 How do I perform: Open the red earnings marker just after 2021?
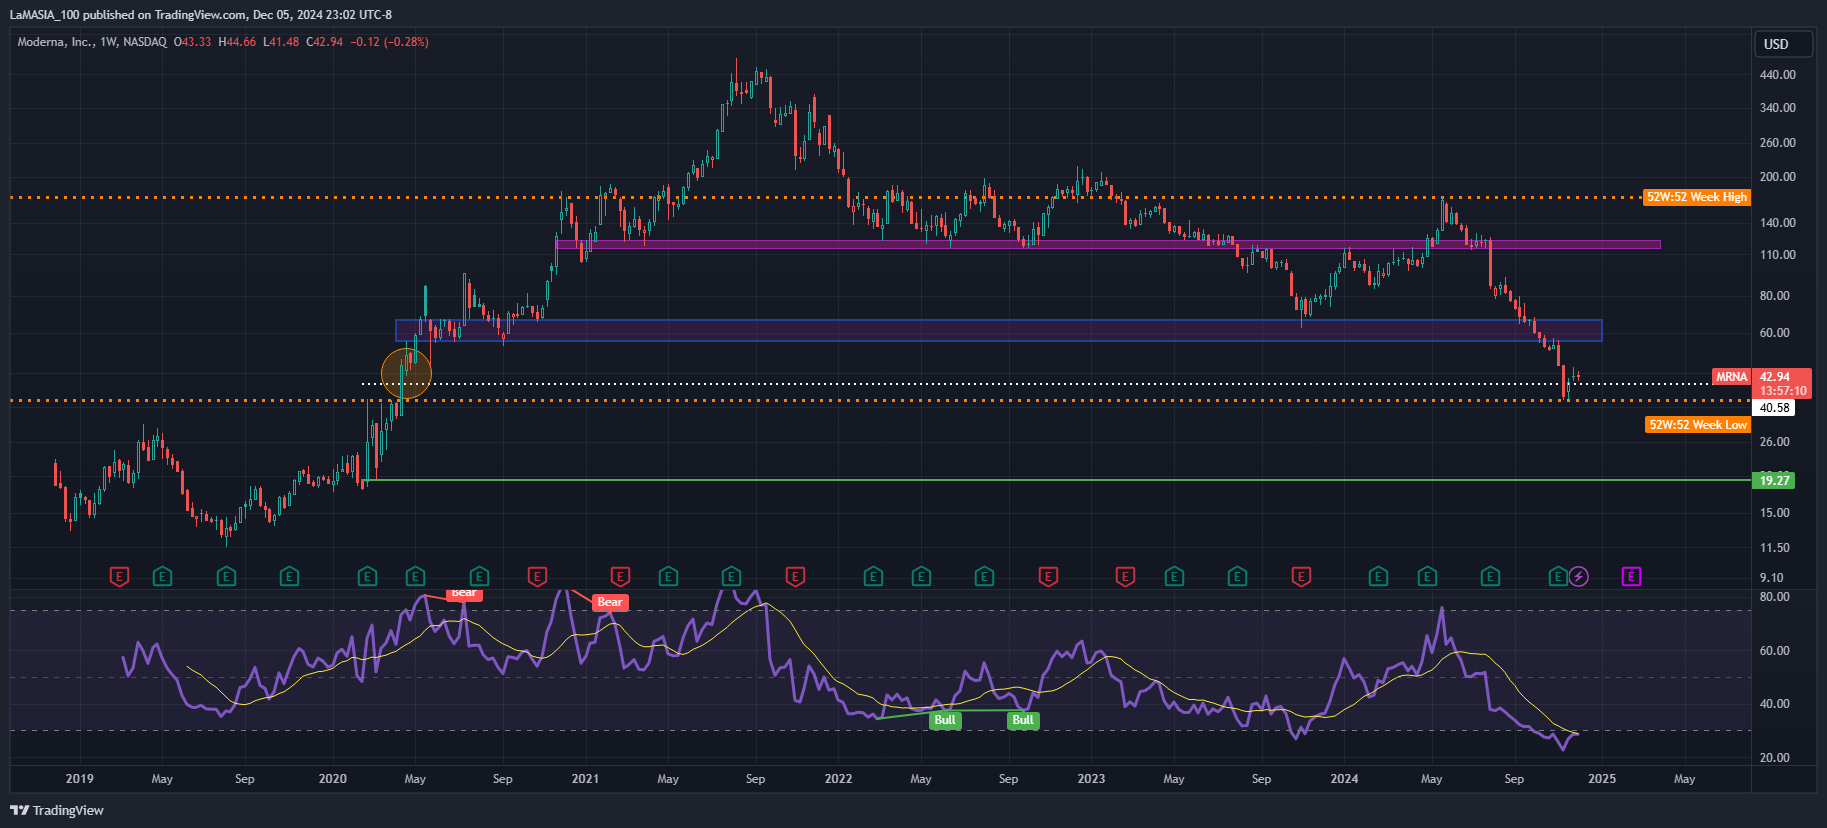click(620, 576)
